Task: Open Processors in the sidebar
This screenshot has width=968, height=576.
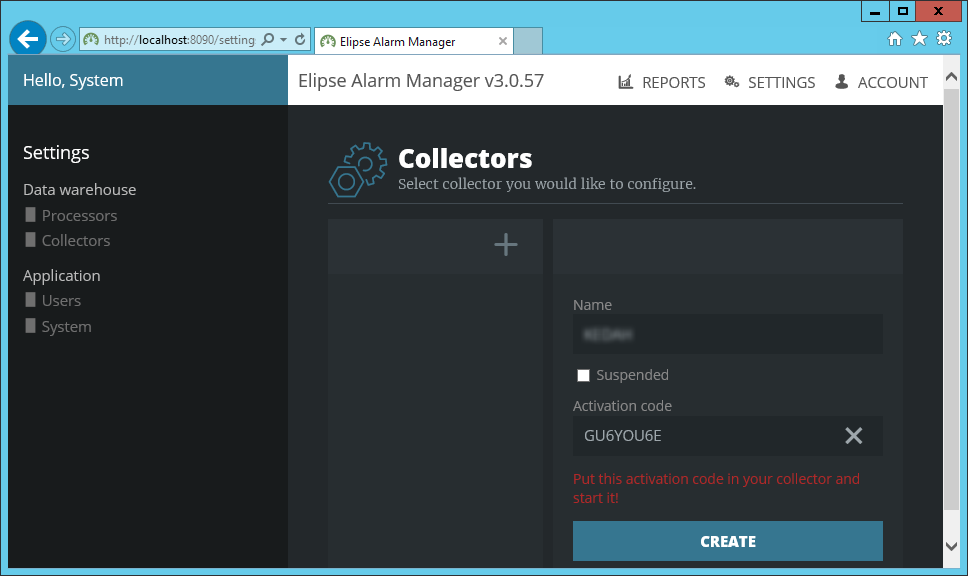Action: tap(79, 216)
